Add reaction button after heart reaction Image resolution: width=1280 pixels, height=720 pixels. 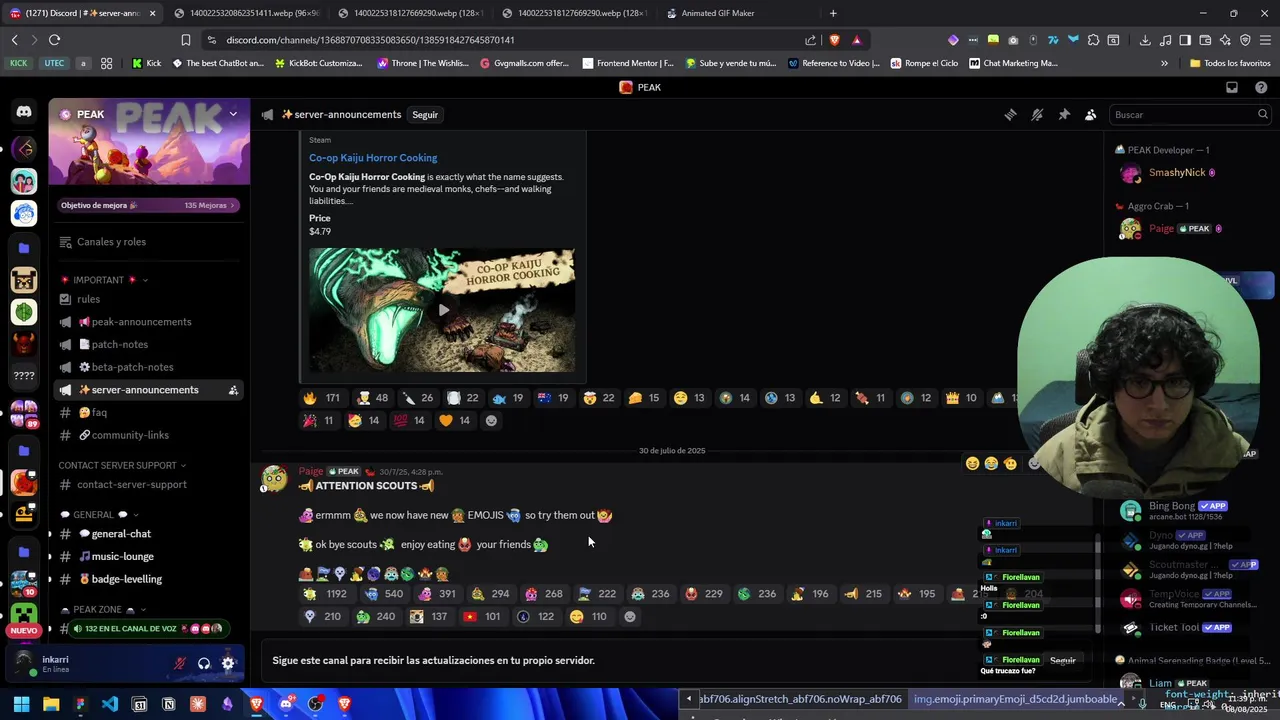[491, 421]
